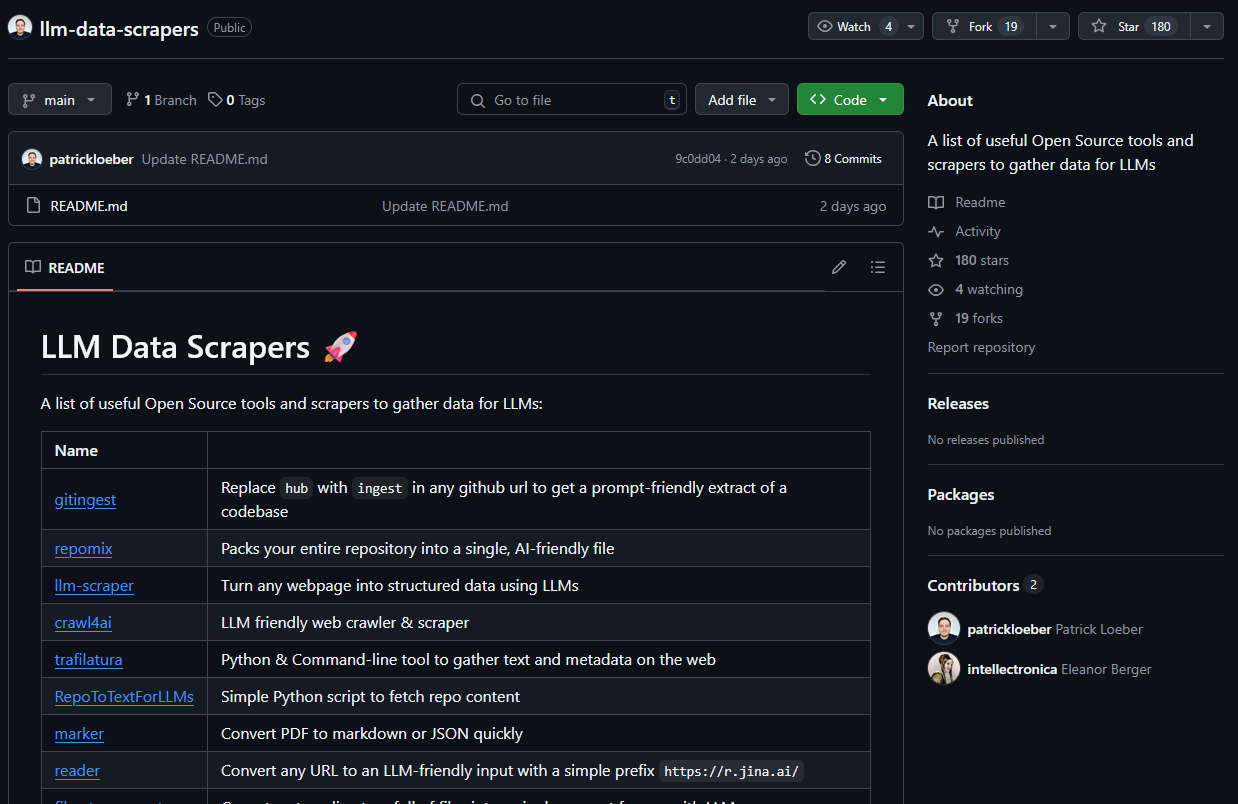Open the trafilatura link
The image size is (1238, 804).
pyautogui.click(x=89, y=659)
